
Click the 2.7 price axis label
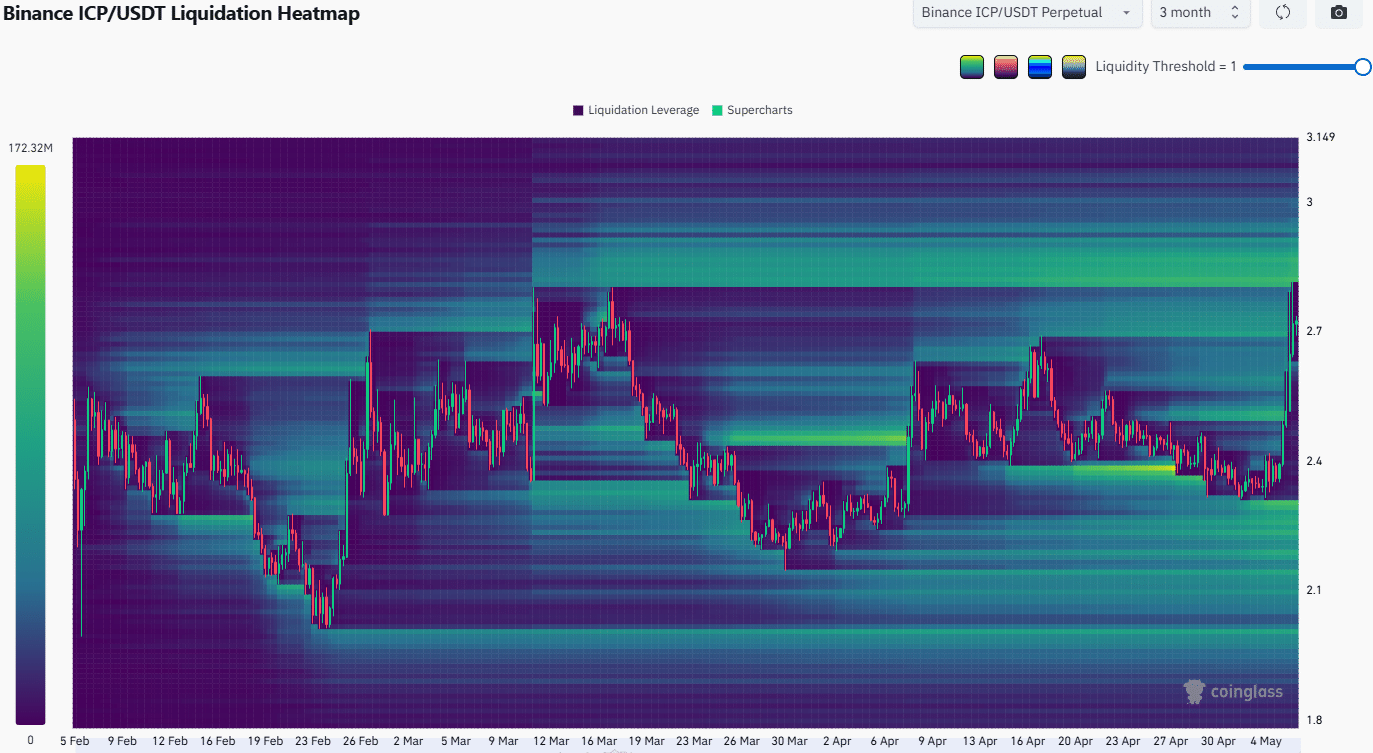pos(1314,331)
